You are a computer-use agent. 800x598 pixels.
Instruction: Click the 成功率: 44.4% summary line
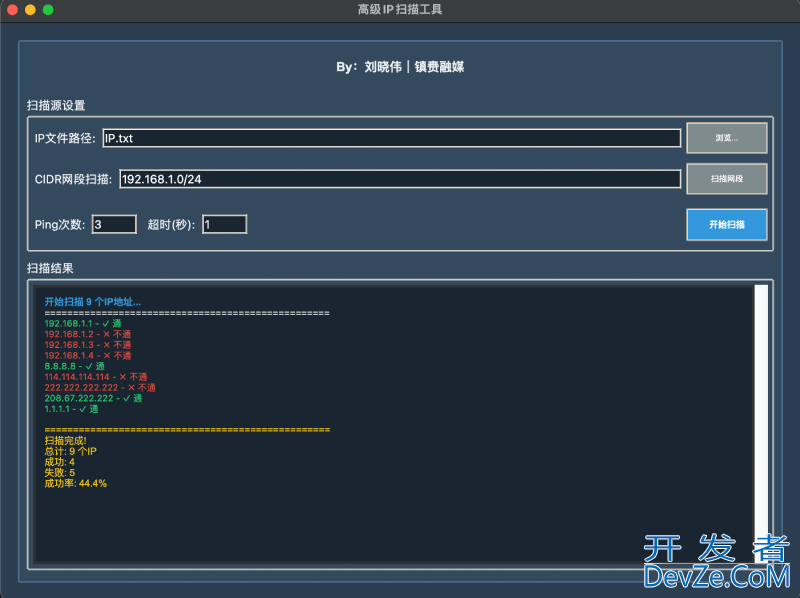pyautogui.click(x=76, y=484)
